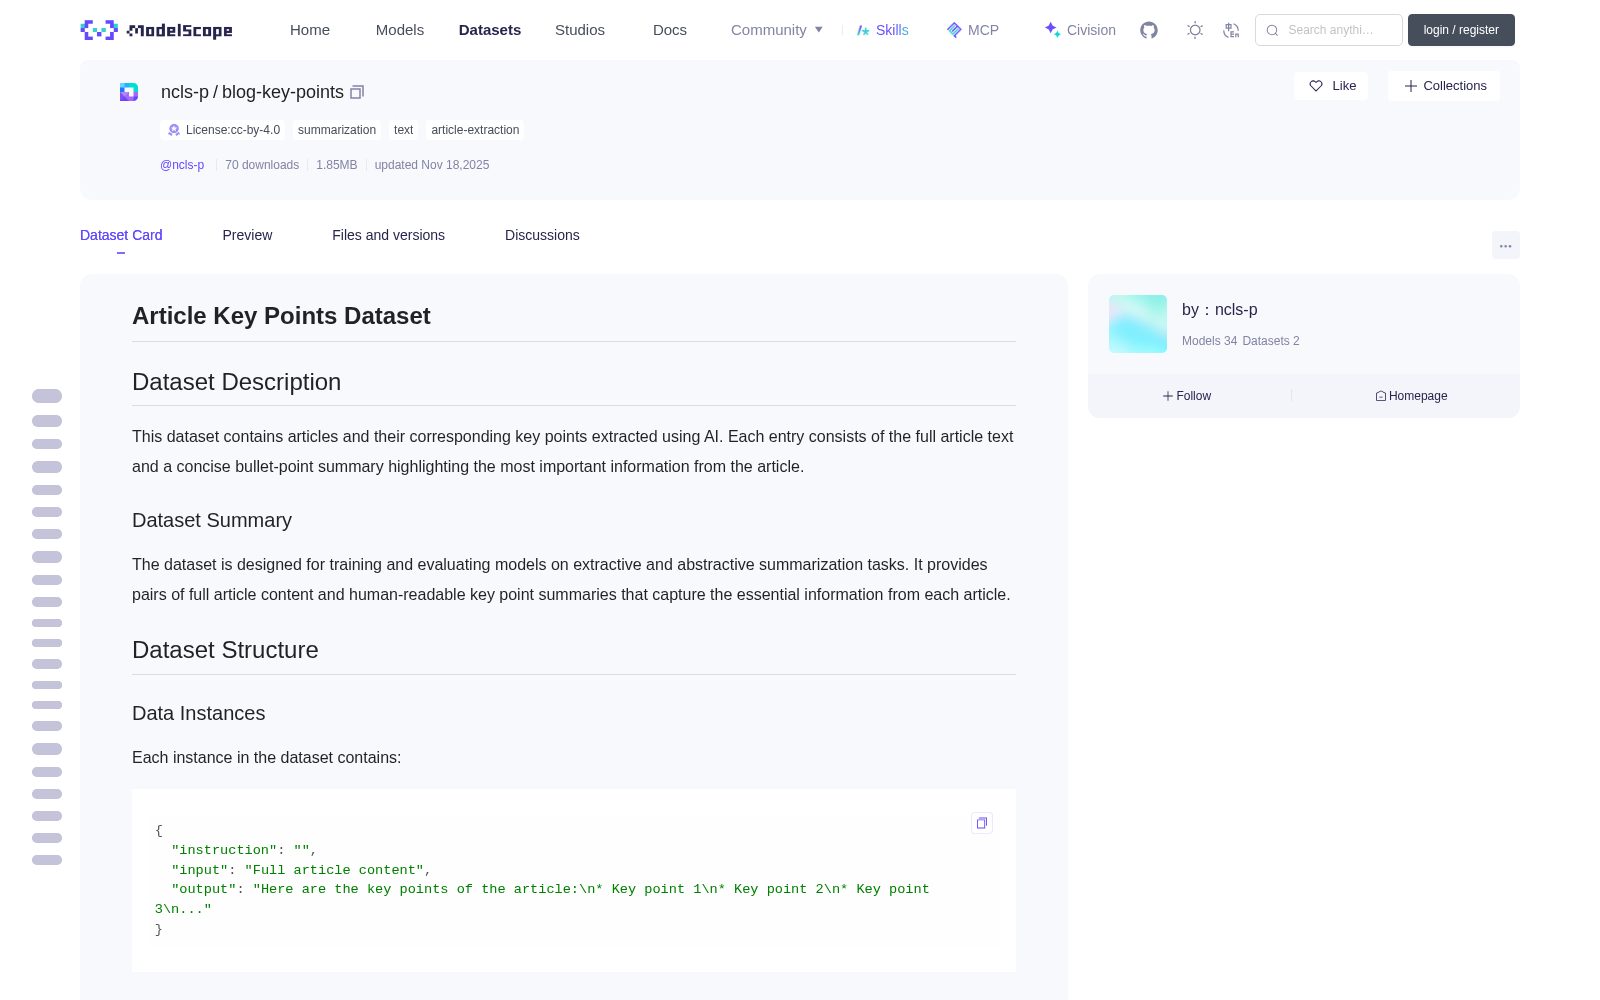Open the Datasets navigation item
Image resolution: width=1600 pixels, height=1000 pixels.
click(490, 30)
